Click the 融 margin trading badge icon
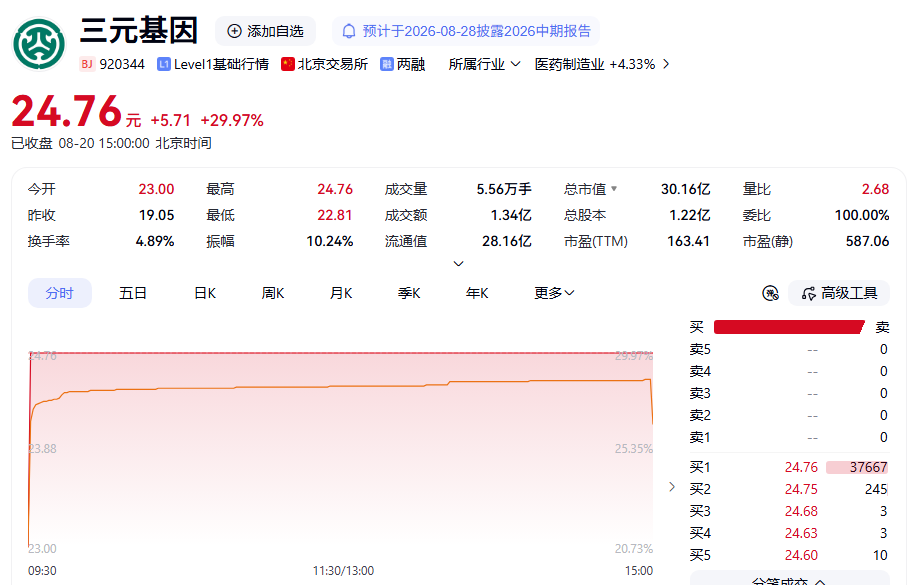This screenshot has width=920, height=585. pos(387,64)
